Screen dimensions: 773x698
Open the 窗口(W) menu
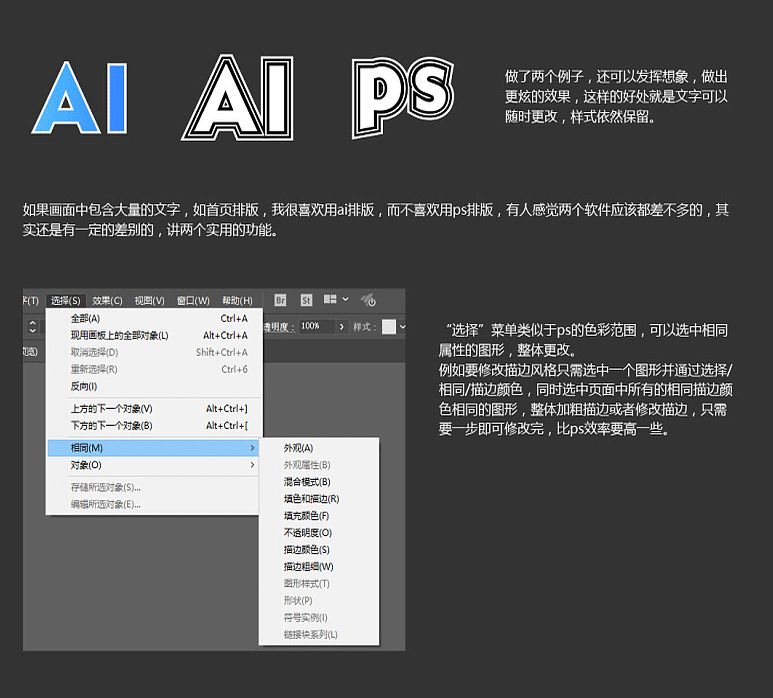click(193, 300)
